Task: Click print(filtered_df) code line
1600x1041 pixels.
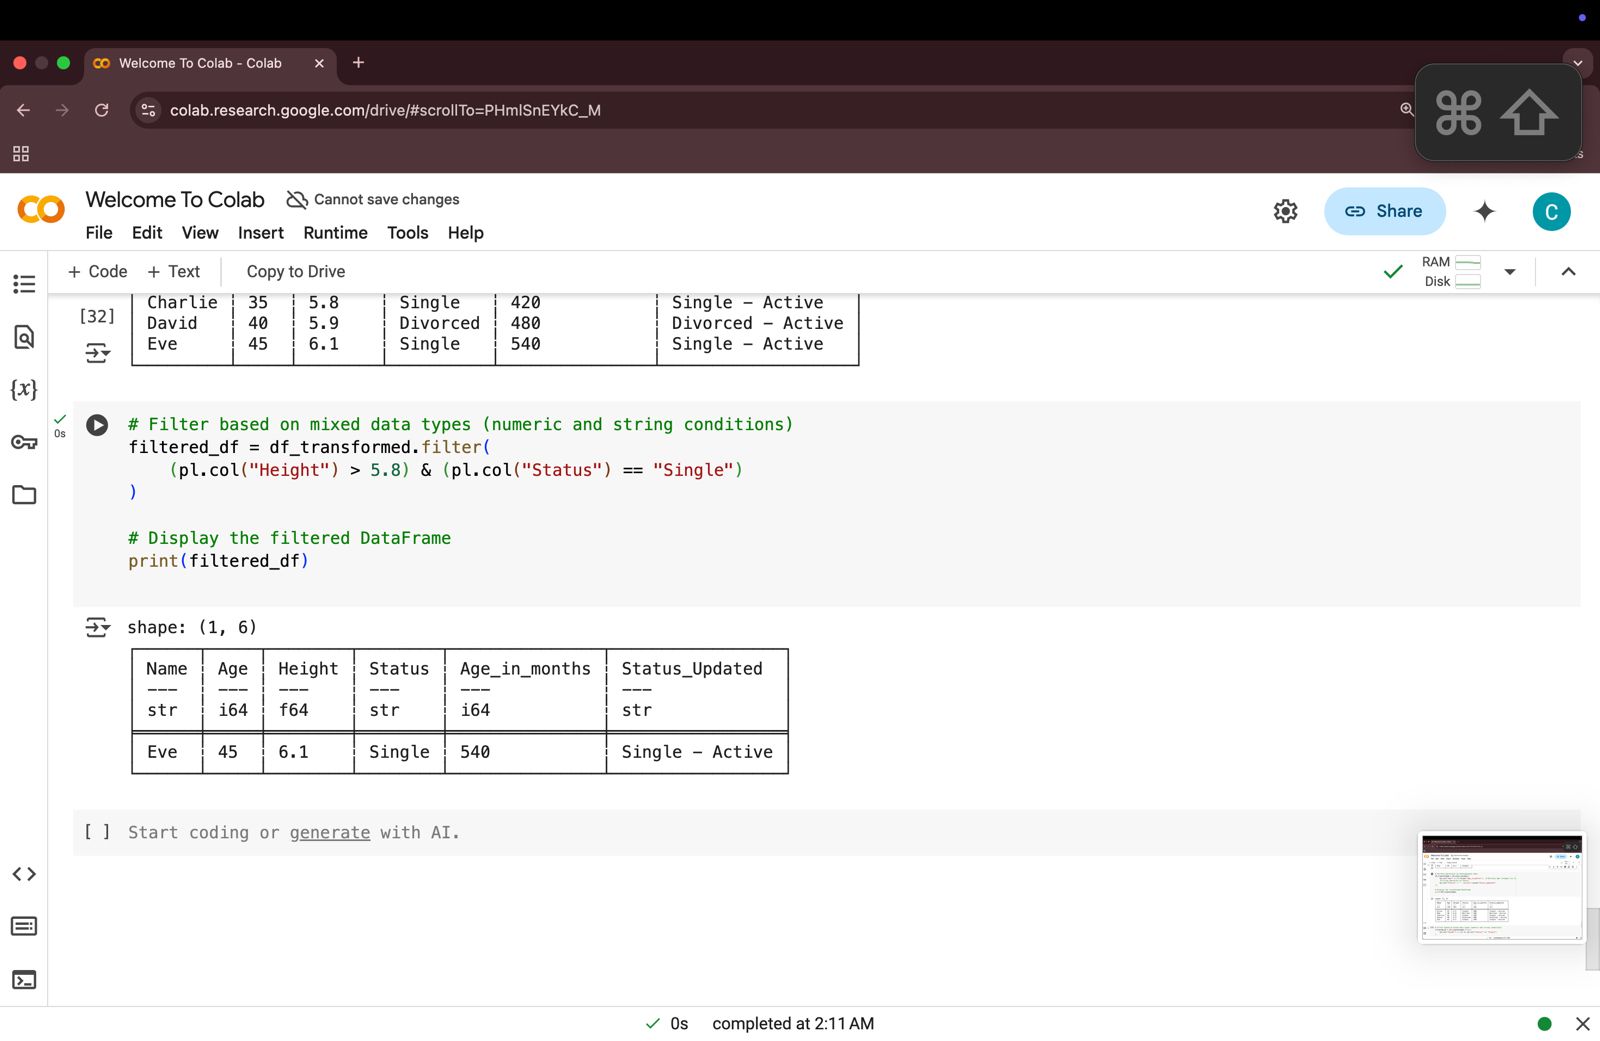Action: coord(218,561)
